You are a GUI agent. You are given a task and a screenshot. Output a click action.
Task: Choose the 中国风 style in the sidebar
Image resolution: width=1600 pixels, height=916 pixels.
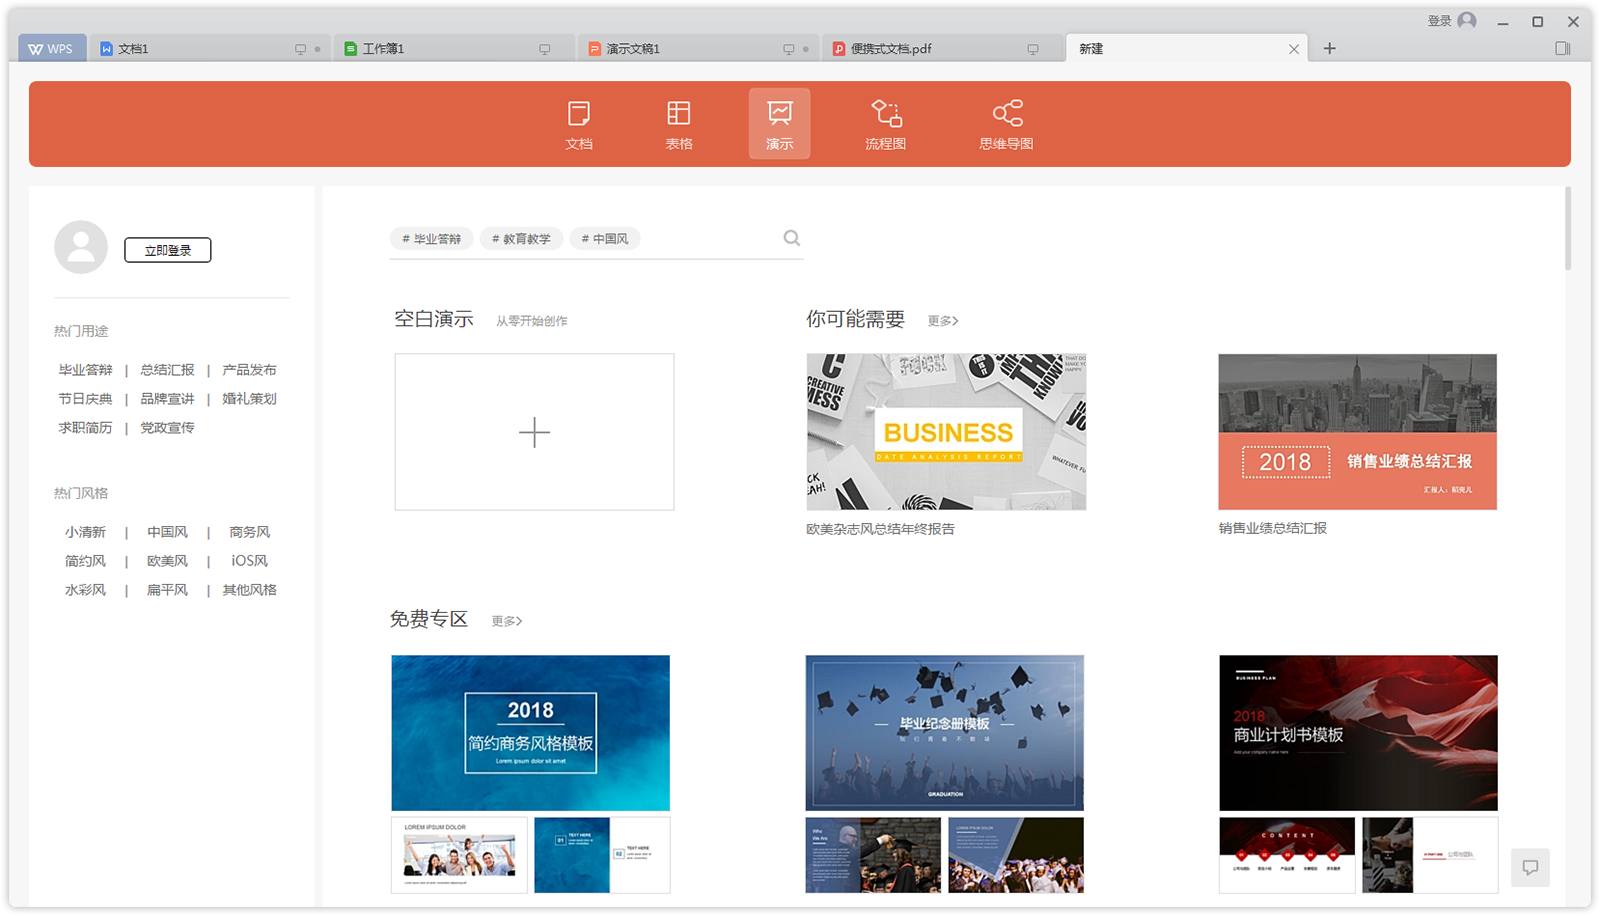pos(167,532)
